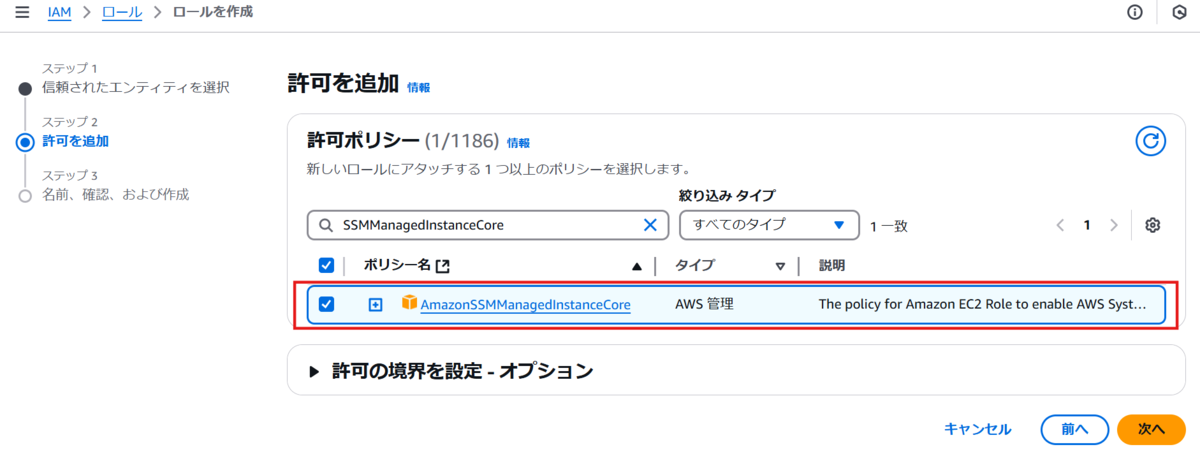Click ステップ 3 label
This screenshot has height=454, width=1200.
pos(69,175)
